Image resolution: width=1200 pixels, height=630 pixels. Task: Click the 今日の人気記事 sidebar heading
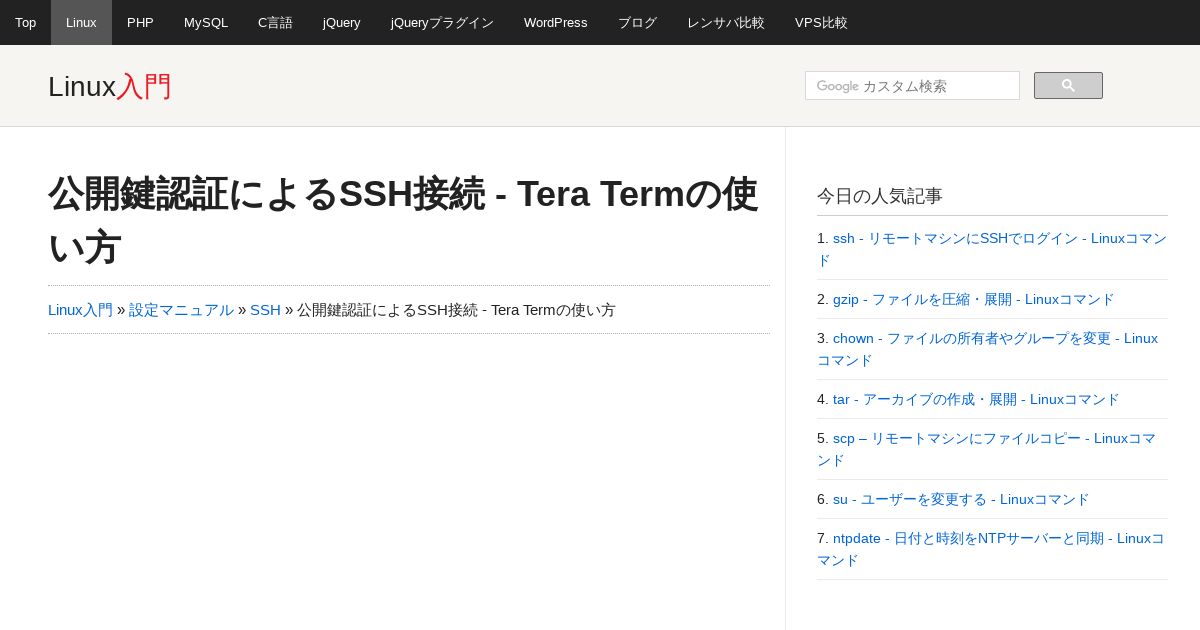pyautogui.click(x=880, y=196)
